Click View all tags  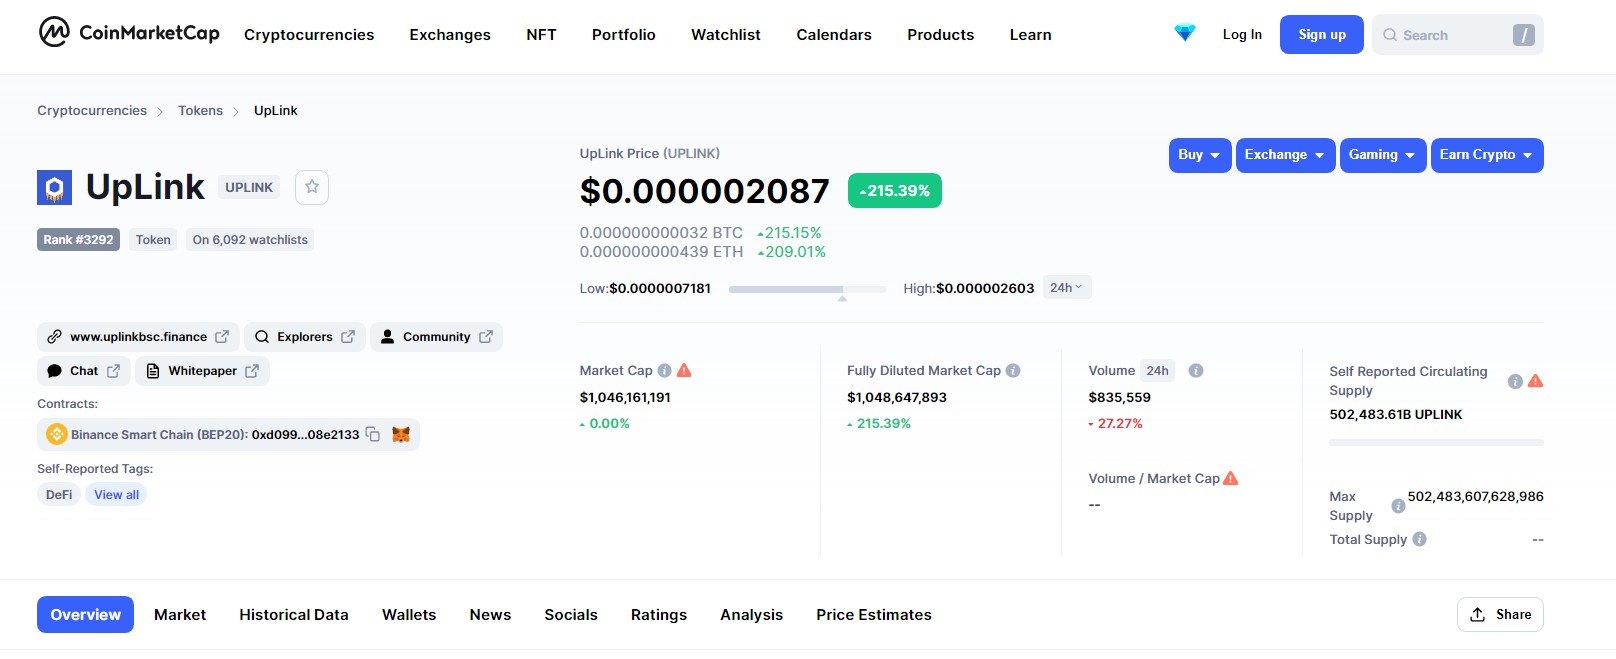[117, 495]
